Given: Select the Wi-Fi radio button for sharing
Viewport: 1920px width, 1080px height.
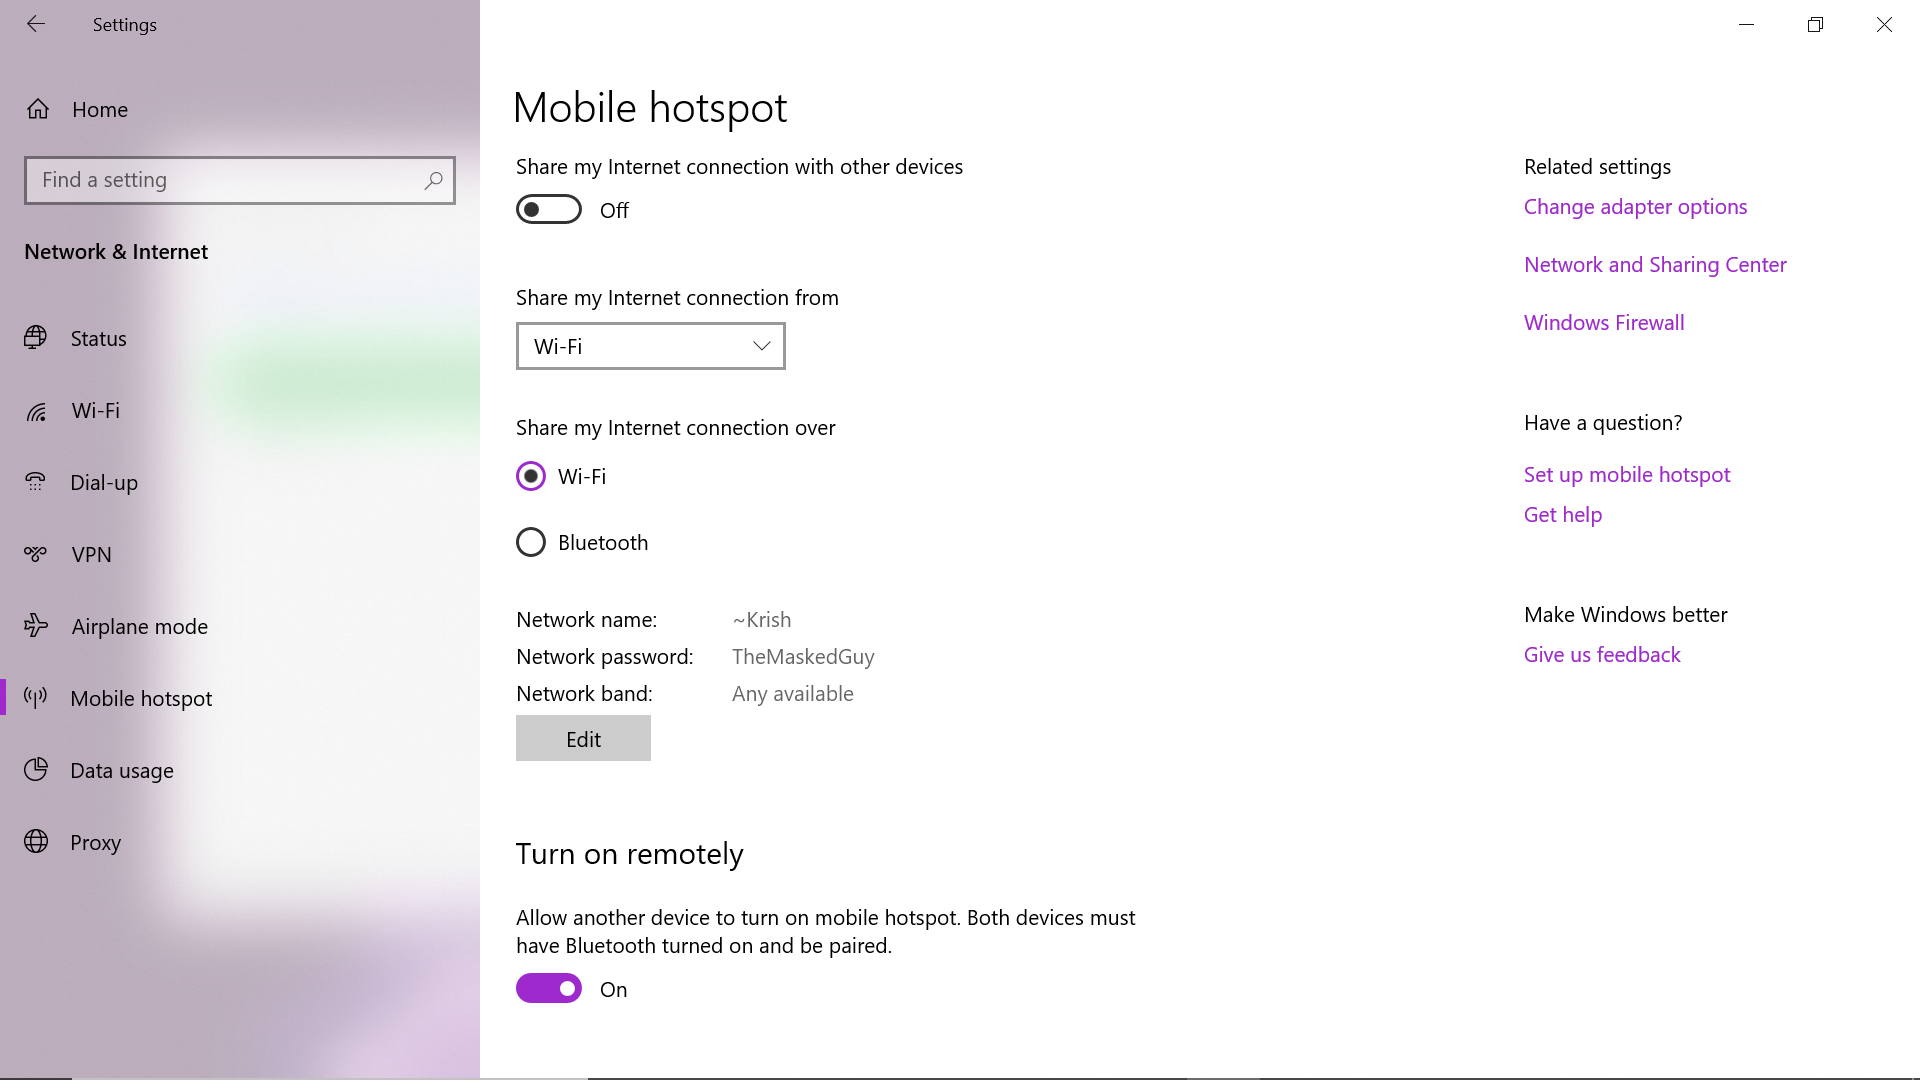Looking at the screenshot, I should pos(531,475).
